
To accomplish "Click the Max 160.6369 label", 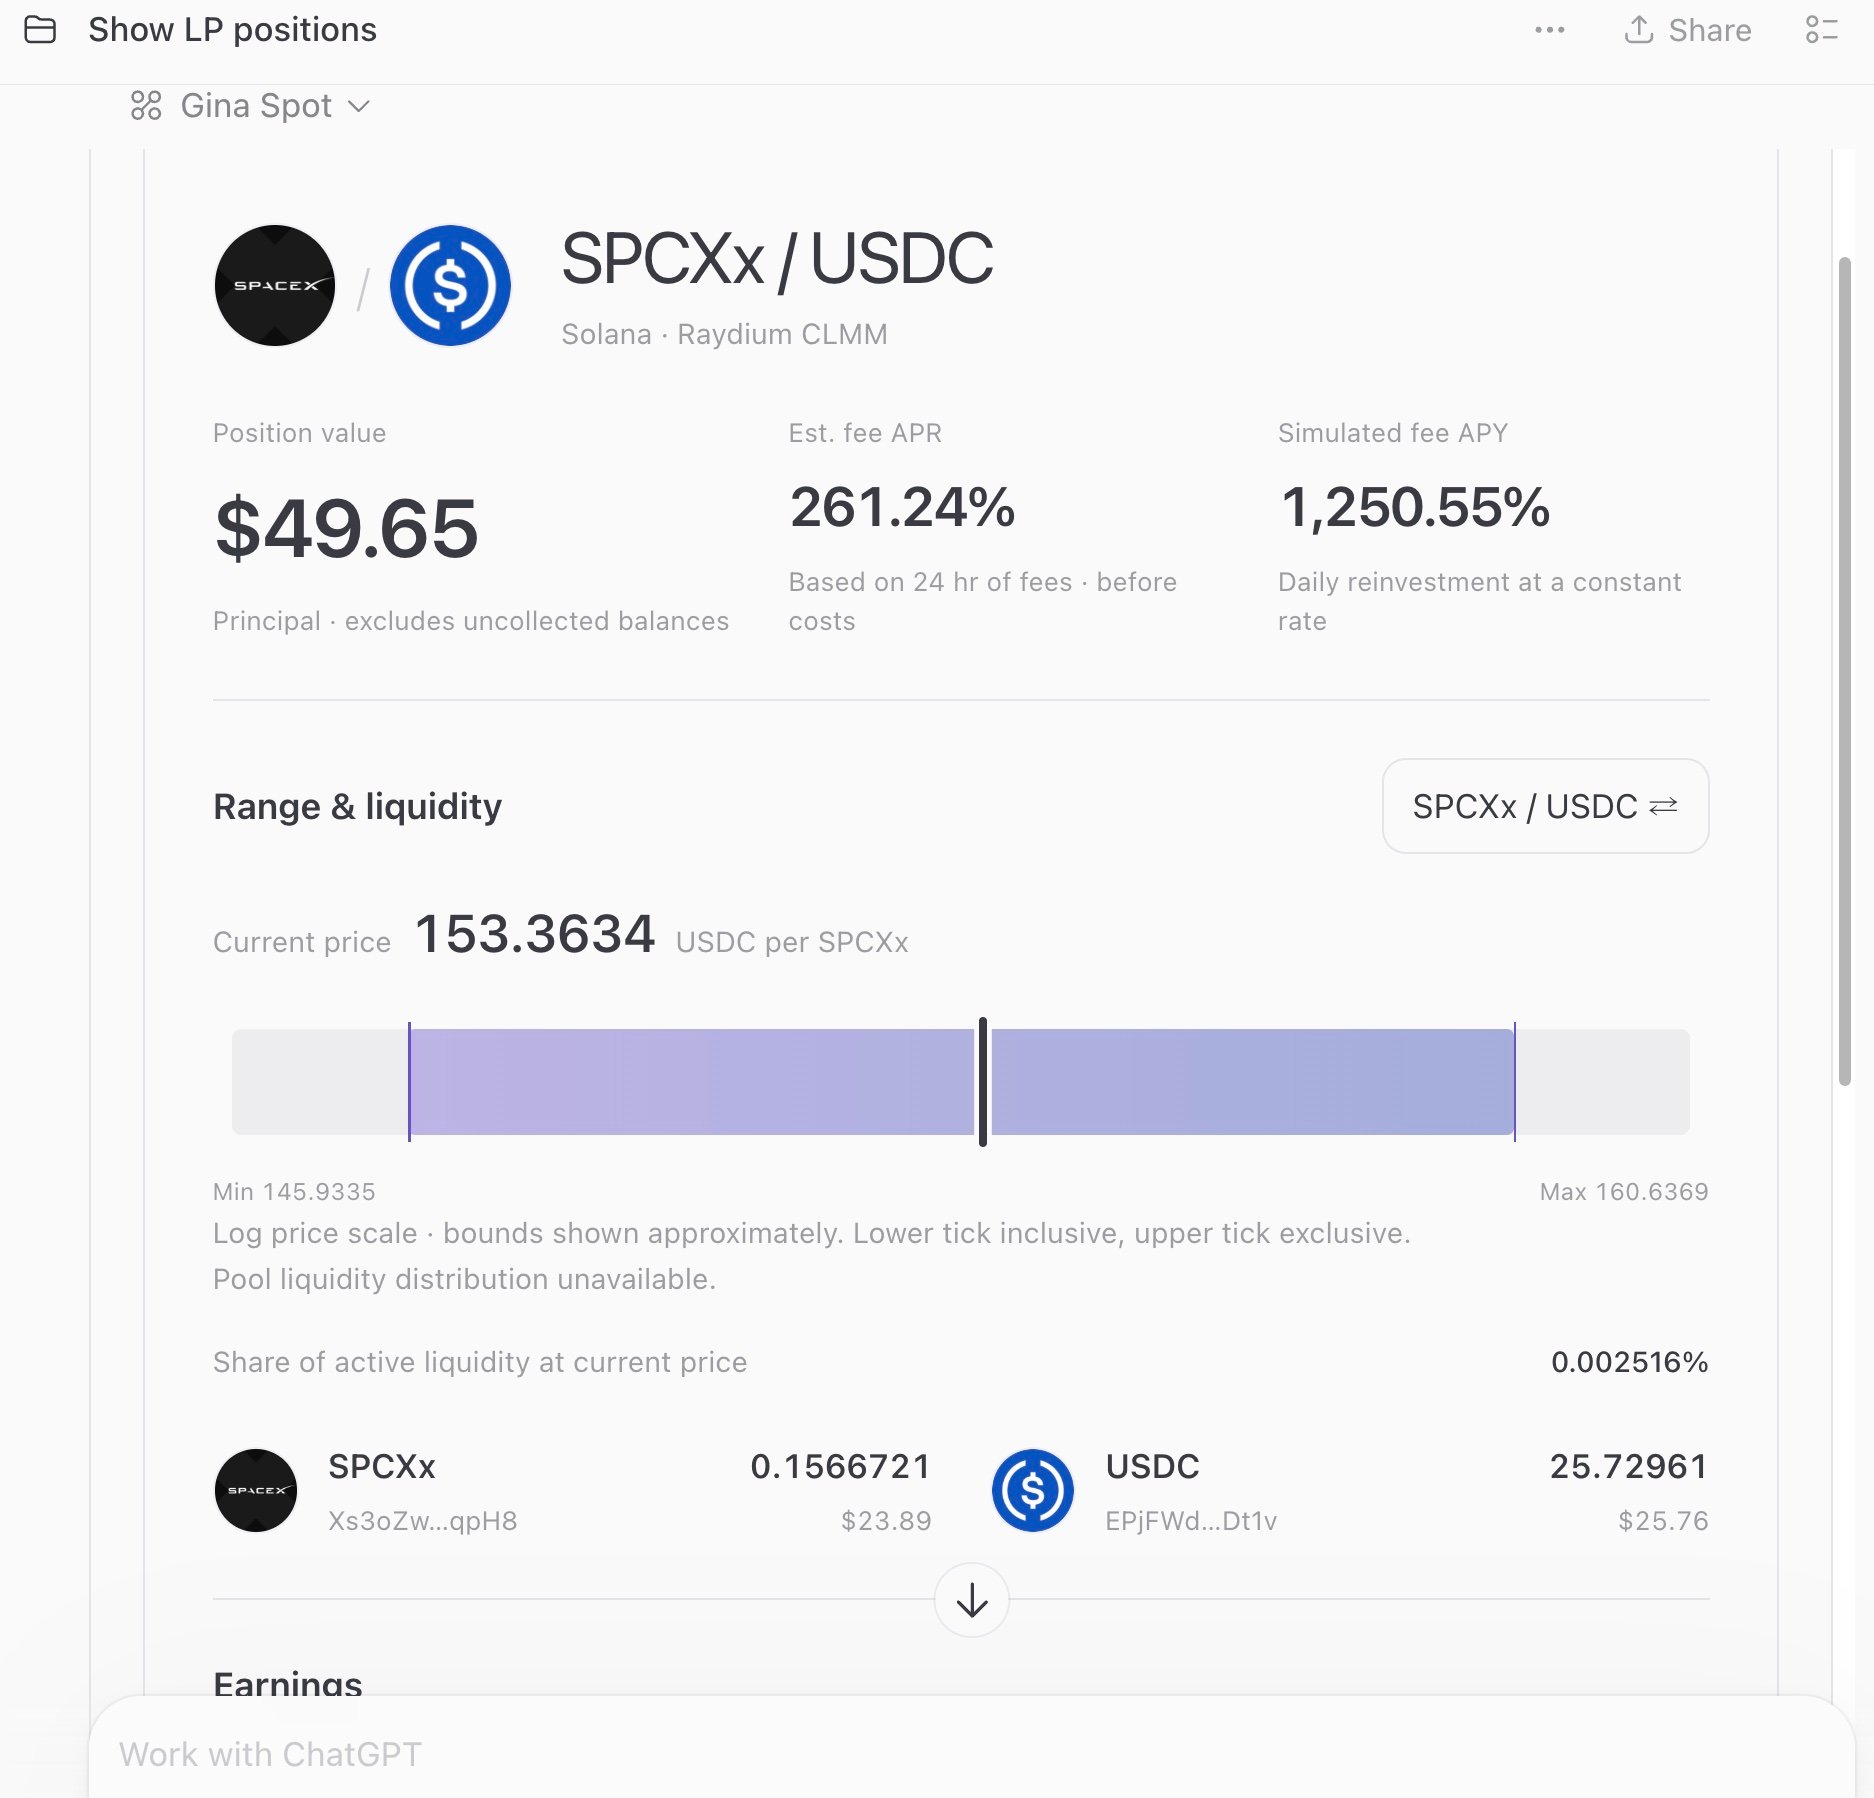I will click(1624, 1191).
